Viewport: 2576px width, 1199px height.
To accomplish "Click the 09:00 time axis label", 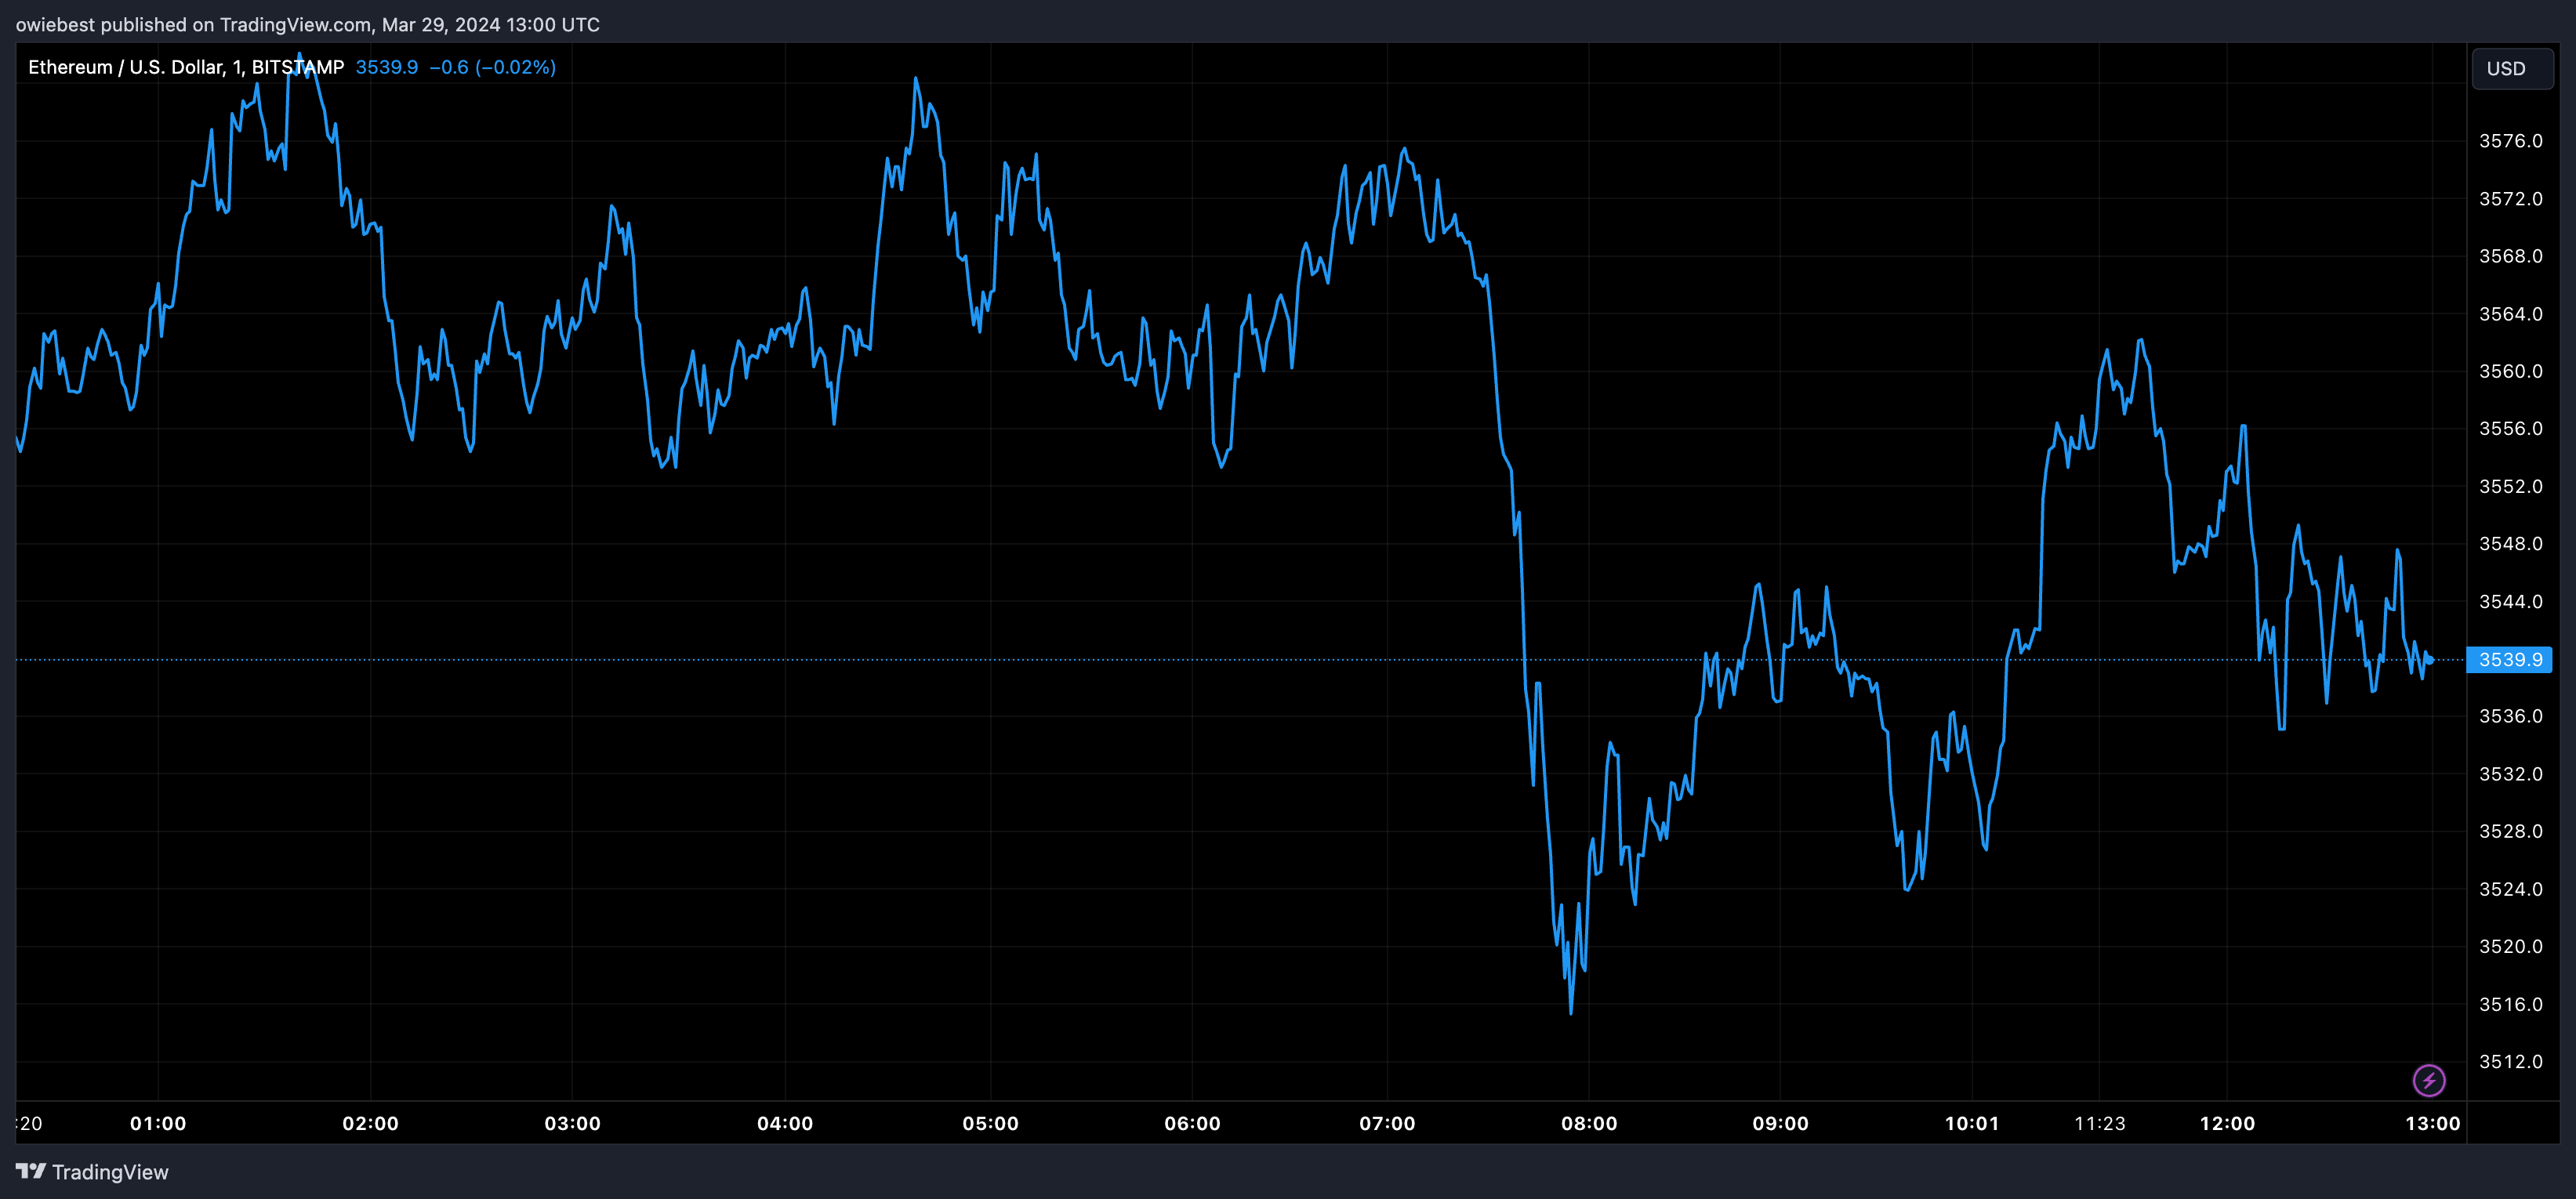I will click(x=1780, y=1123).
